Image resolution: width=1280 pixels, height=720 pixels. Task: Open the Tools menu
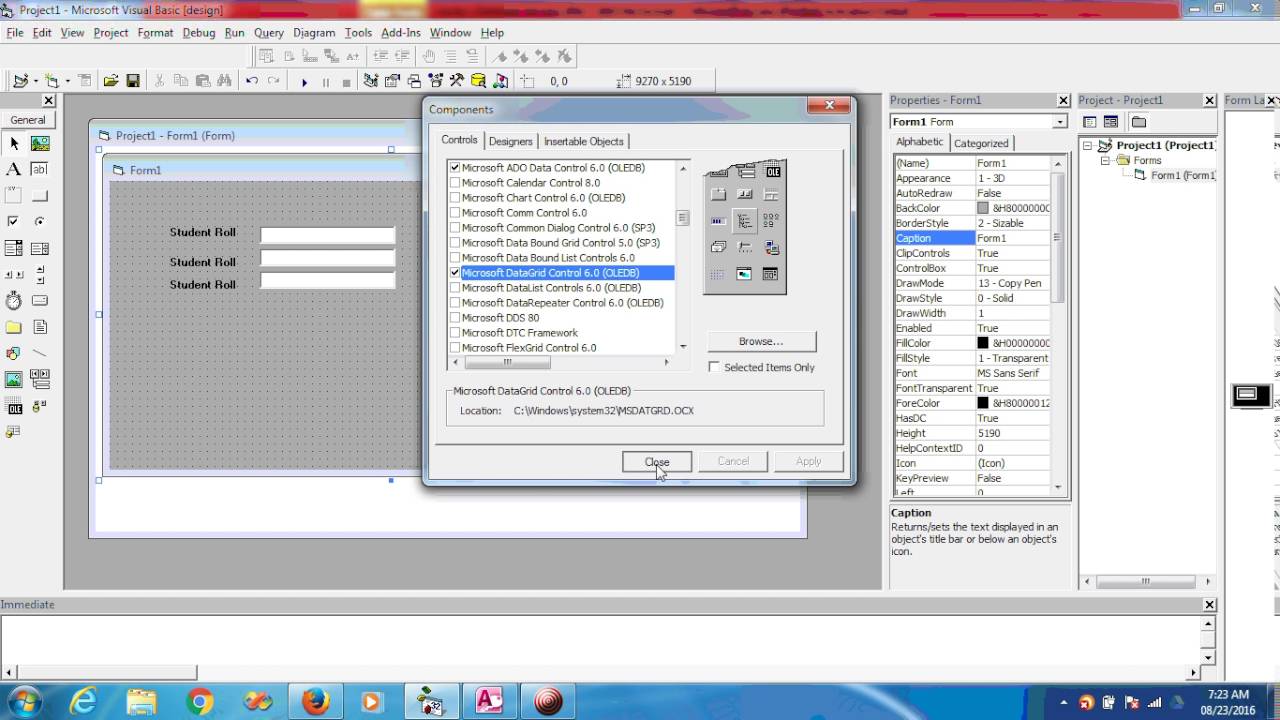click(x=358, y=33)
